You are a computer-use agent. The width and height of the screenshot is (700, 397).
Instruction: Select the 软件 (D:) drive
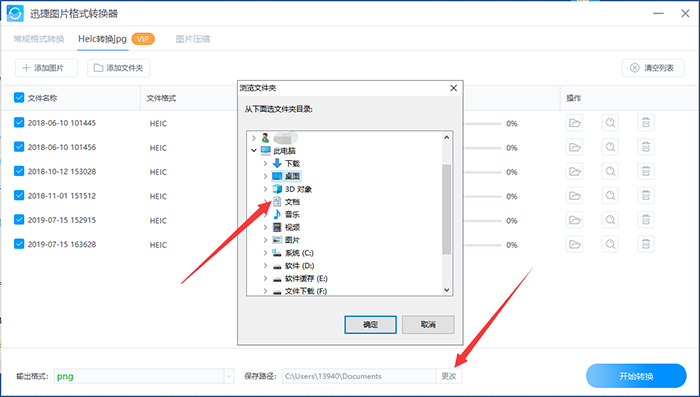(293, 266)
